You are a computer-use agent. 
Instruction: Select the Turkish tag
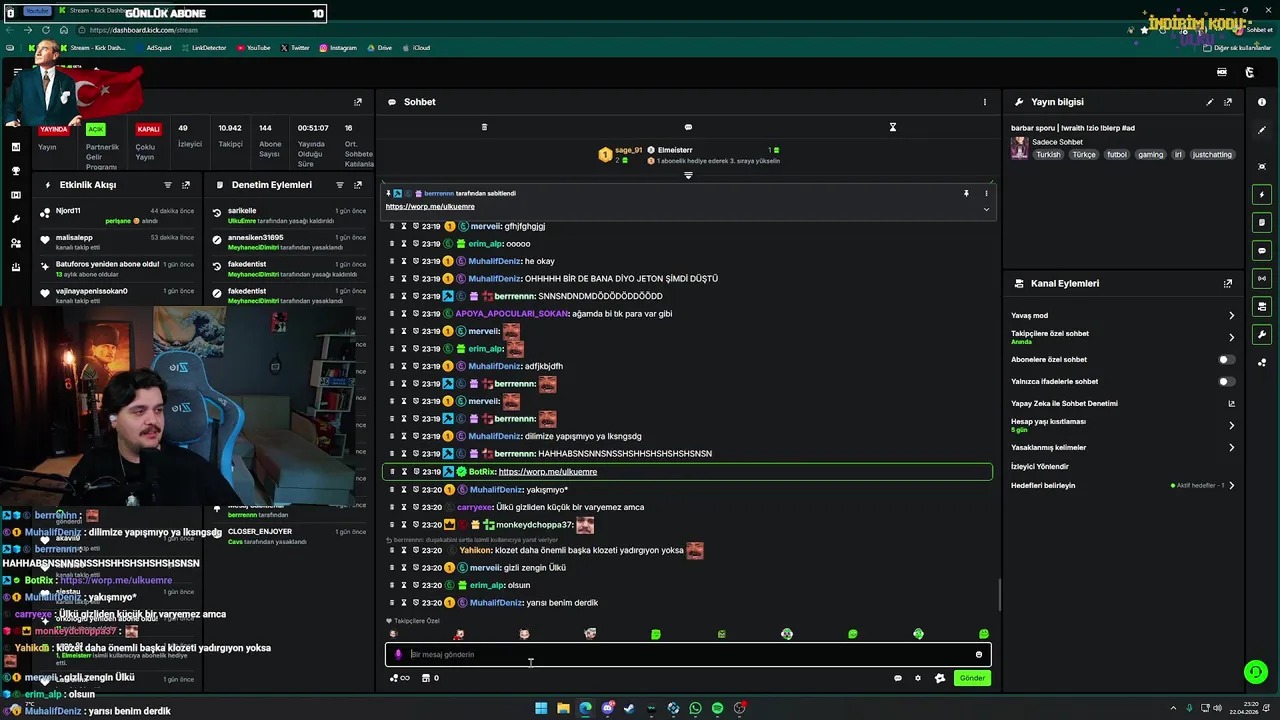coord(1048,155)
